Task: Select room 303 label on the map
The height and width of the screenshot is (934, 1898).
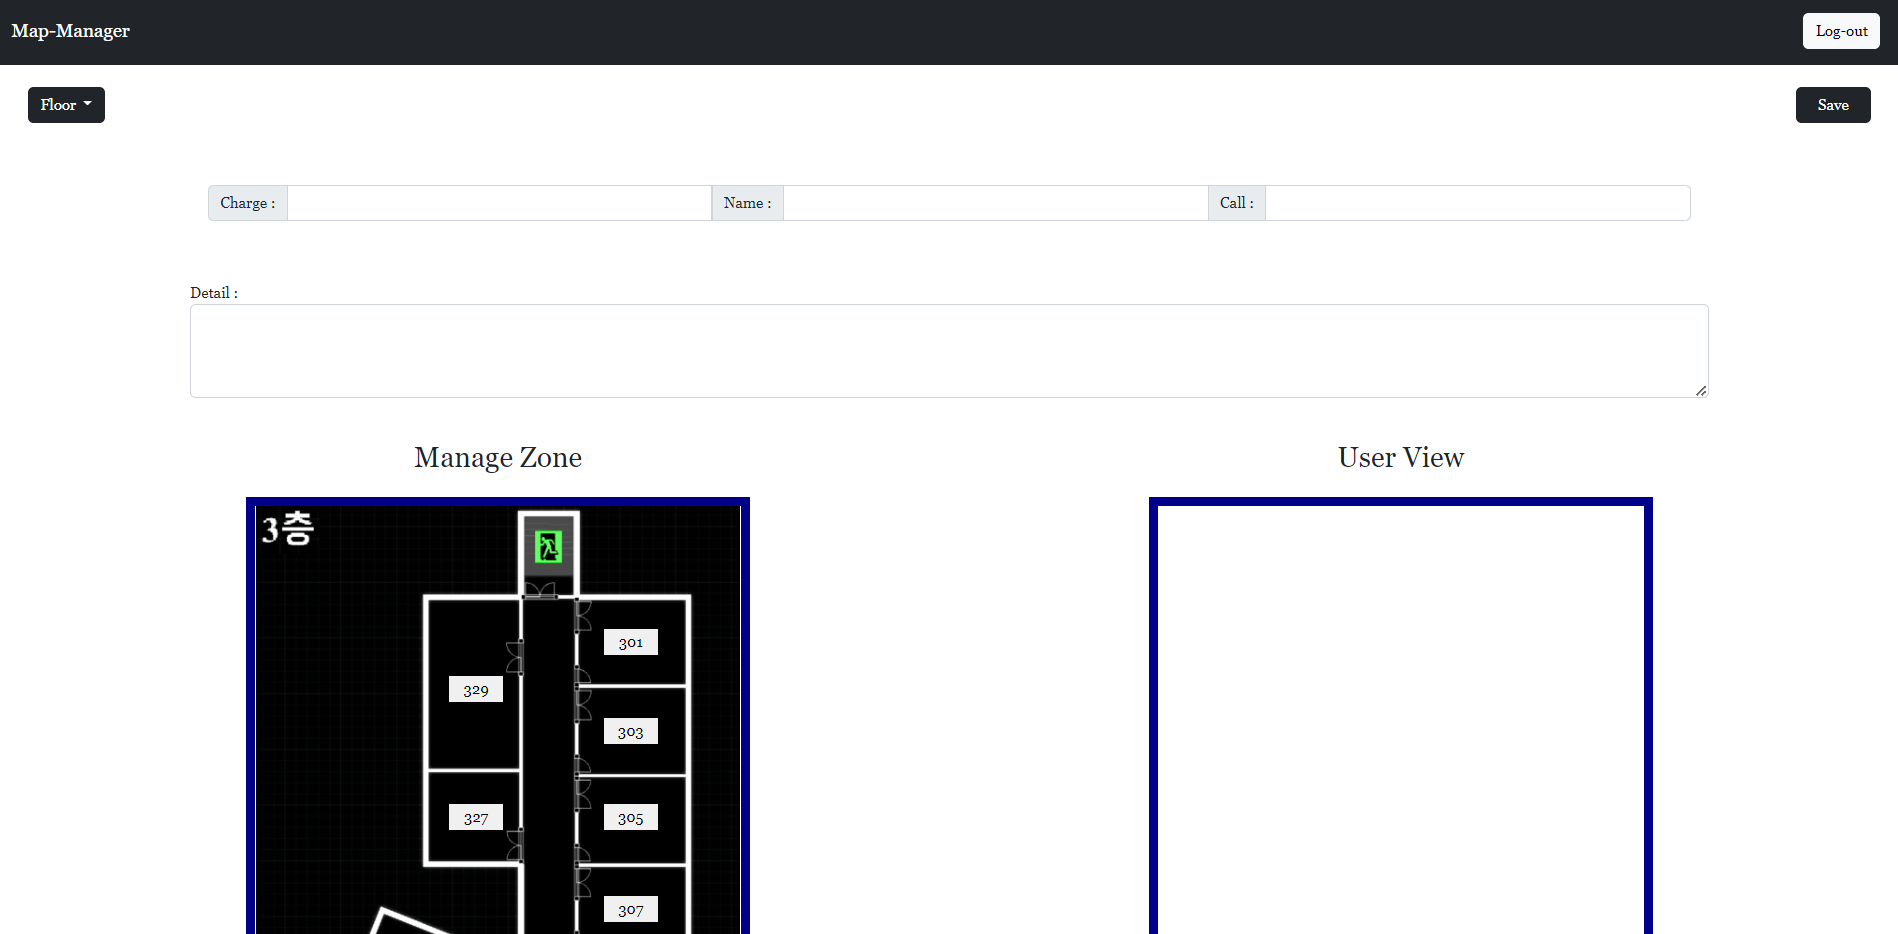Action: click(x=630, y=732)
